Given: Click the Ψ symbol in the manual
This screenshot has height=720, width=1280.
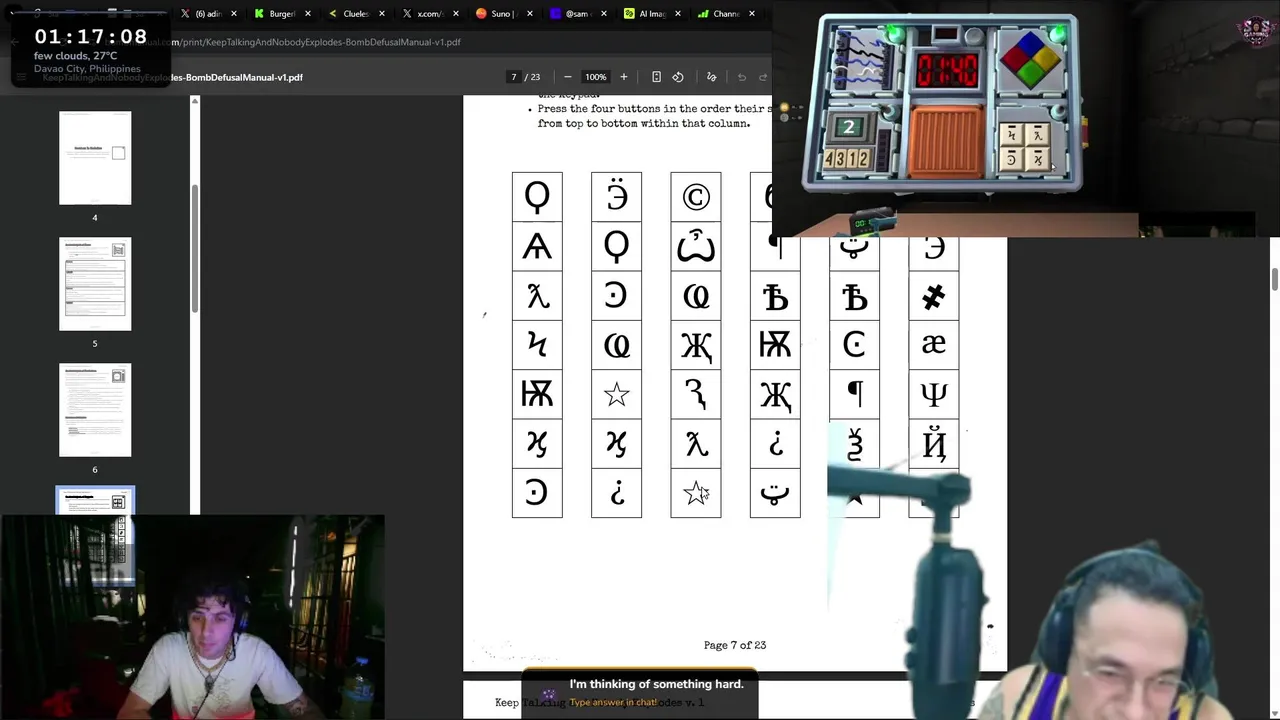Looking at the screenshot, I should click(x=933, y=394).
